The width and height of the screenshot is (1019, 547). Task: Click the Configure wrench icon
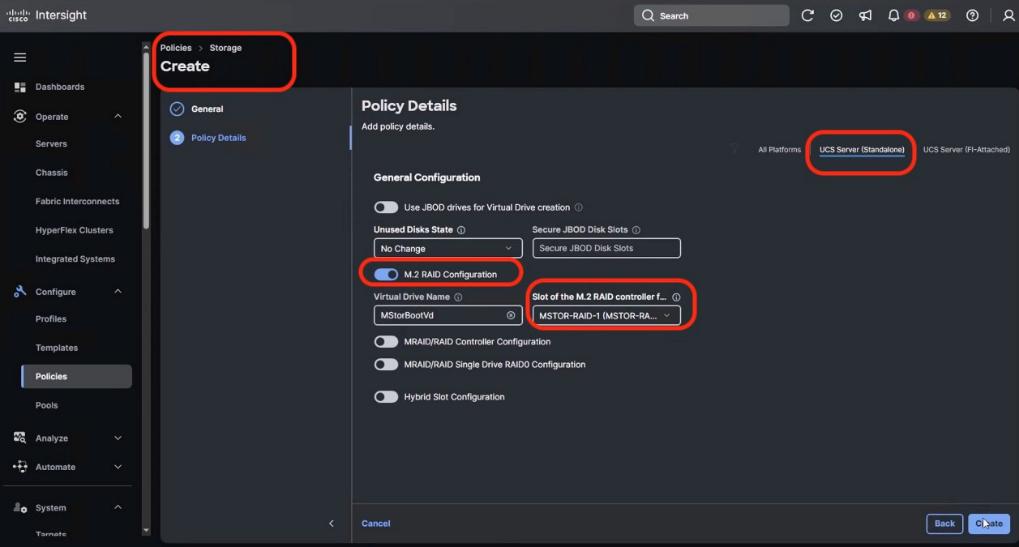click(20, 291)
